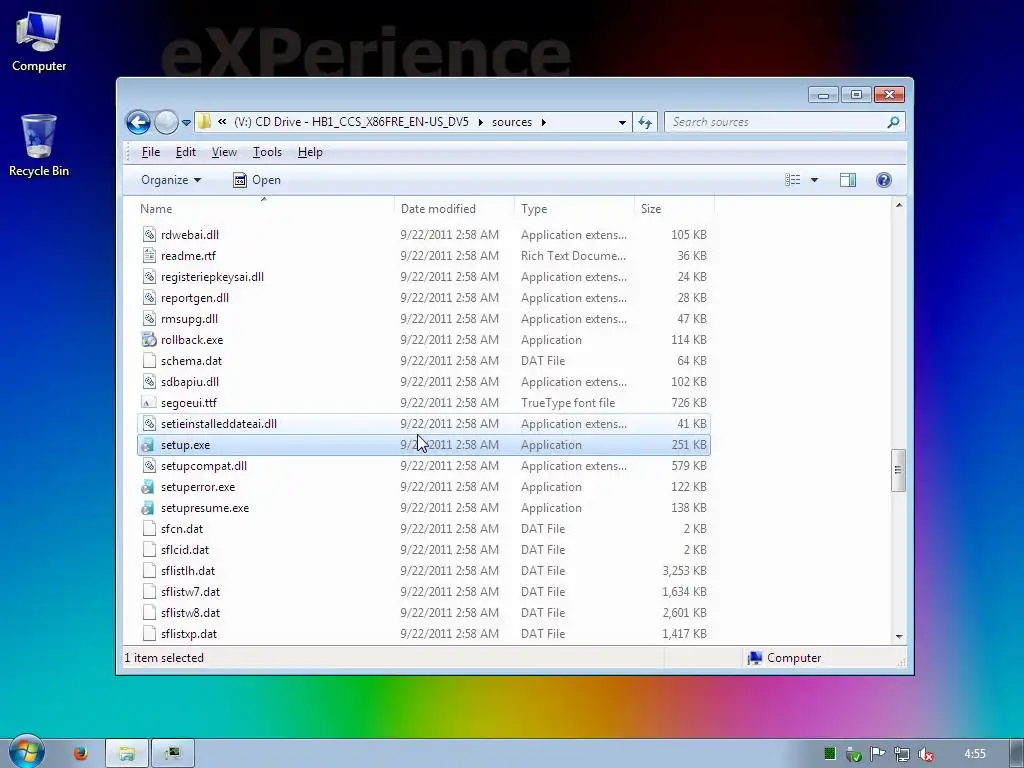The height and width of the screenshot is (768, 1024).
Task: Click the scroll down arrow
Action: tap(899, 636)
